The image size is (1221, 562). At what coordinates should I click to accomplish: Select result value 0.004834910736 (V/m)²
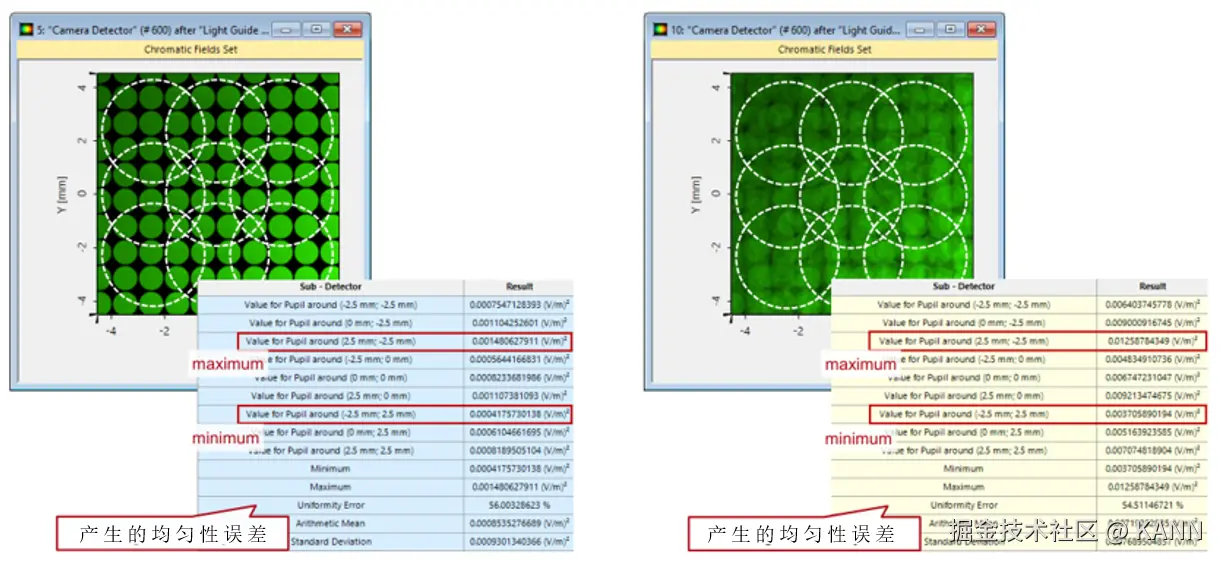(x=1153, y=359)
